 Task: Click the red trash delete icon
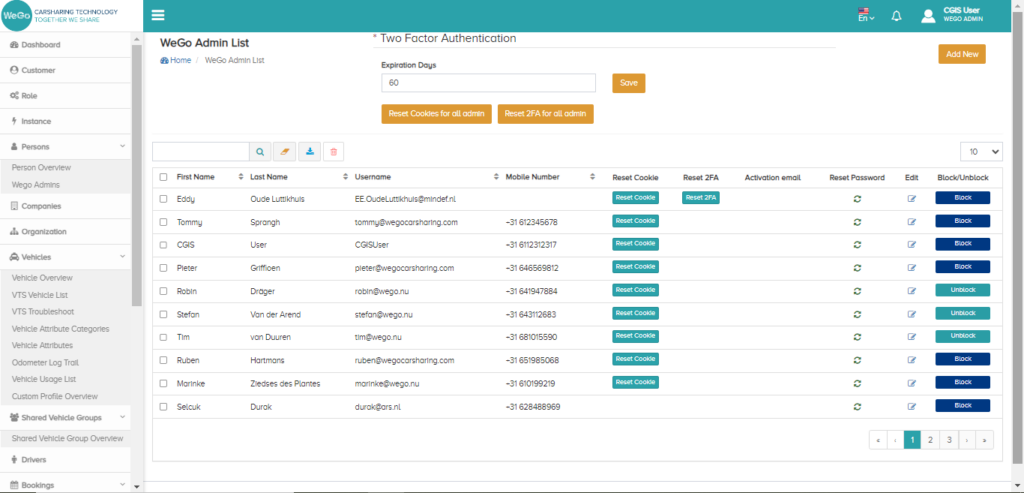334,152
